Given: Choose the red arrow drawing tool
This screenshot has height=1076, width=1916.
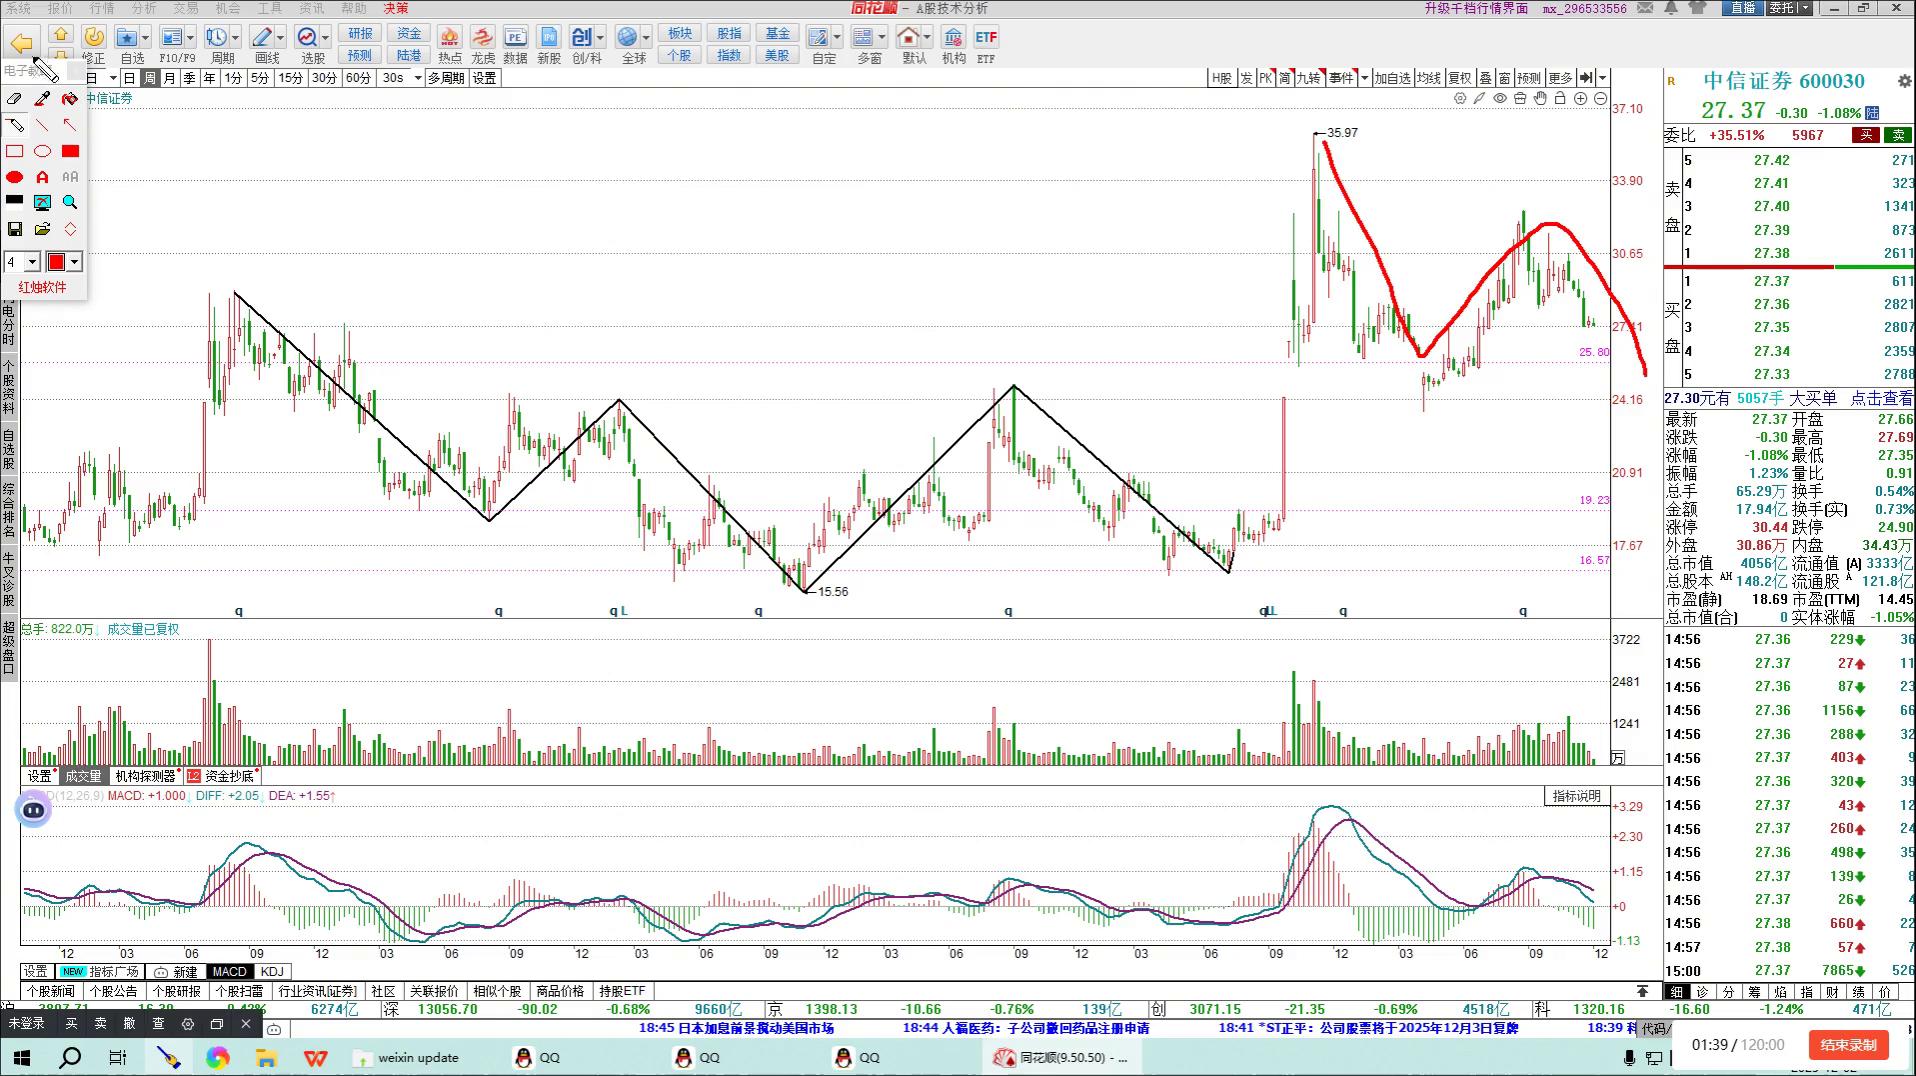Looking at the screenshot, I should tap(70, 125).
